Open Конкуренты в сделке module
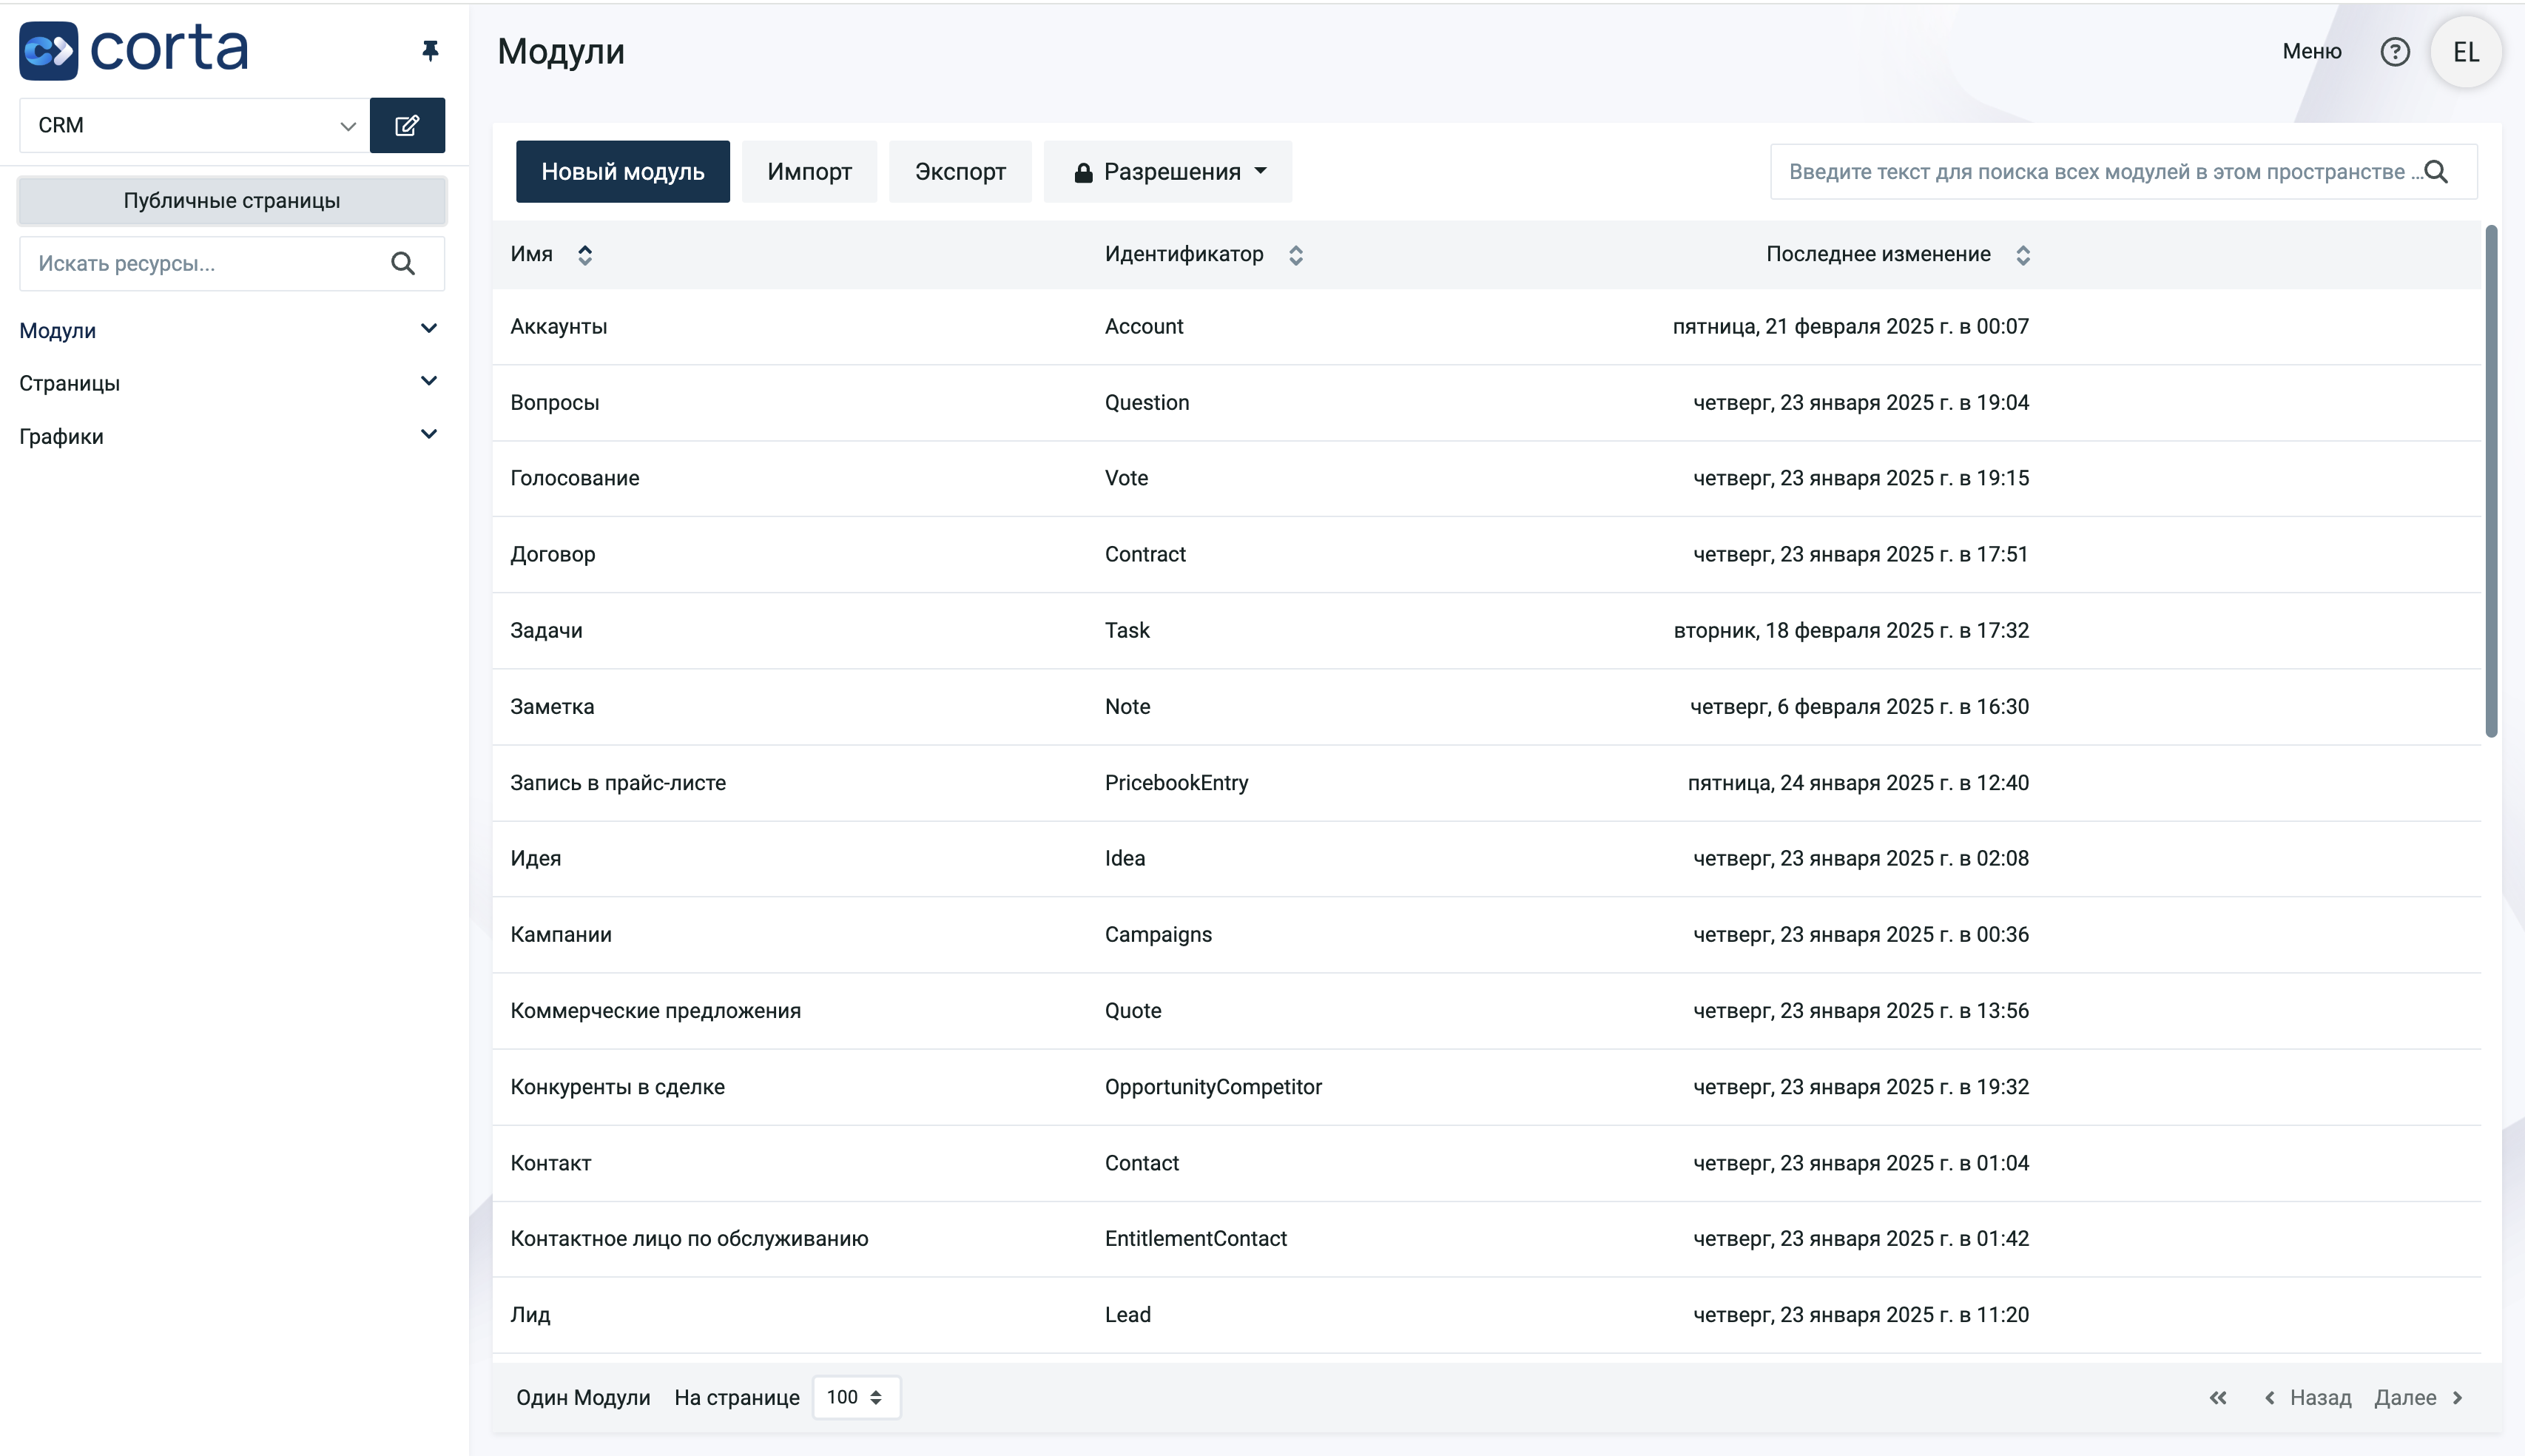Image resolution: width=2525 pixels, height=1456 pixels. pos(1486,1087)
